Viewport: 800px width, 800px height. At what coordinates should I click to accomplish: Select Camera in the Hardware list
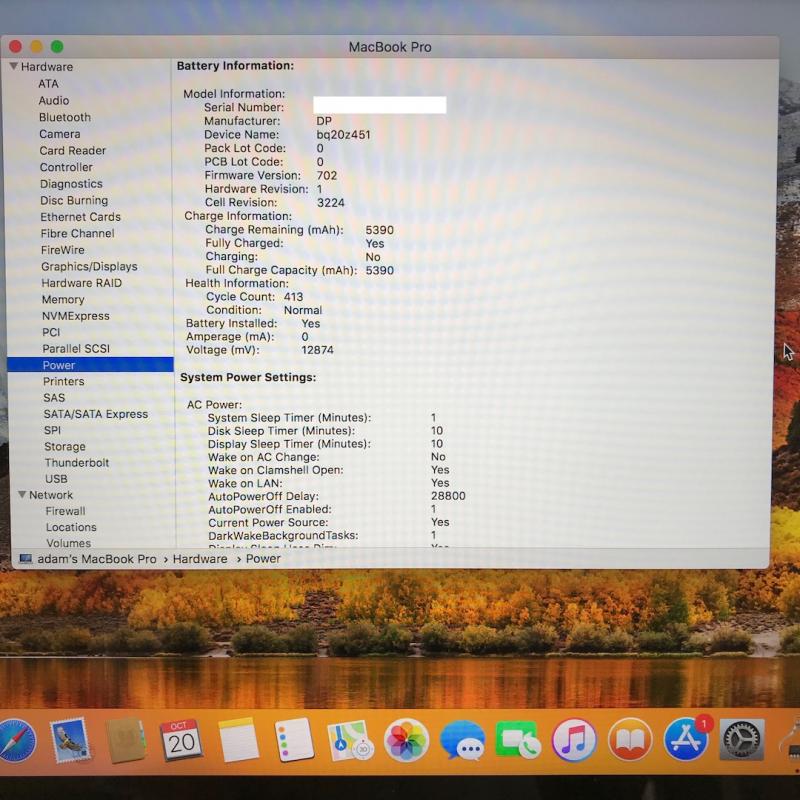[x=60, y=134]
